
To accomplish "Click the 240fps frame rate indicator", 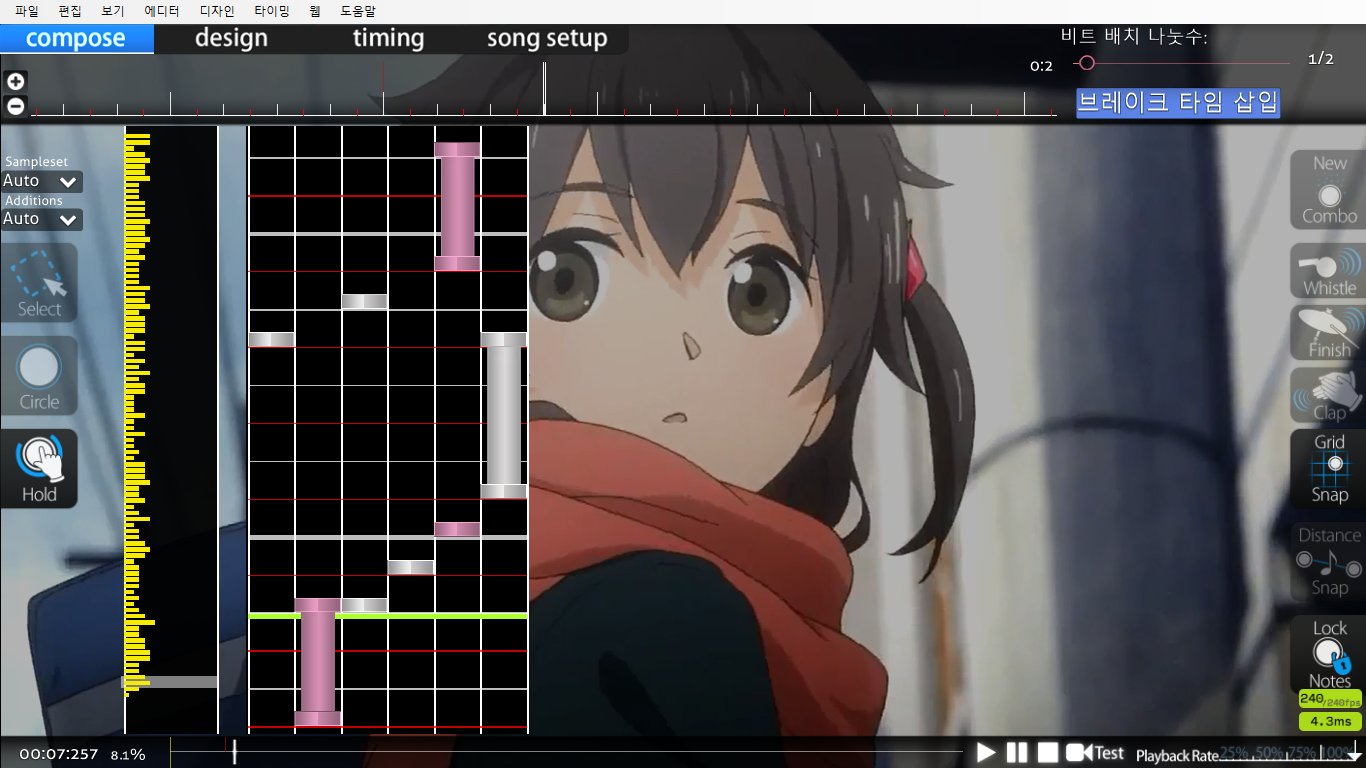I will click(x=1330, y=699).
